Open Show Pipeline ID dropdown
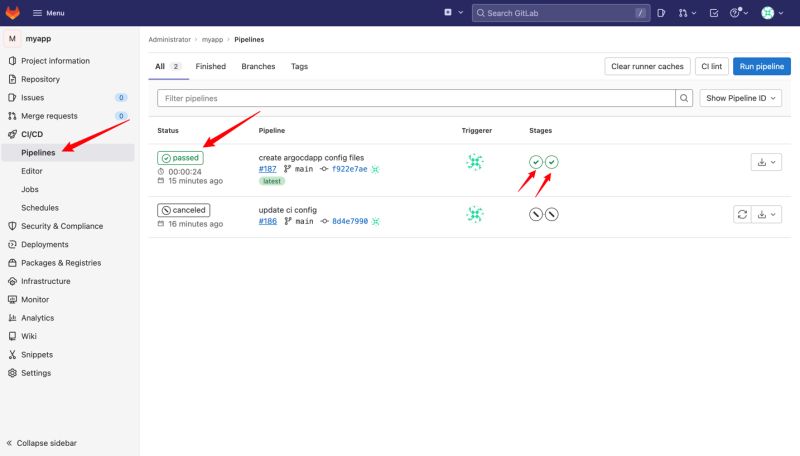This screenshot has width=800, height=456. (x=740, y=98)
